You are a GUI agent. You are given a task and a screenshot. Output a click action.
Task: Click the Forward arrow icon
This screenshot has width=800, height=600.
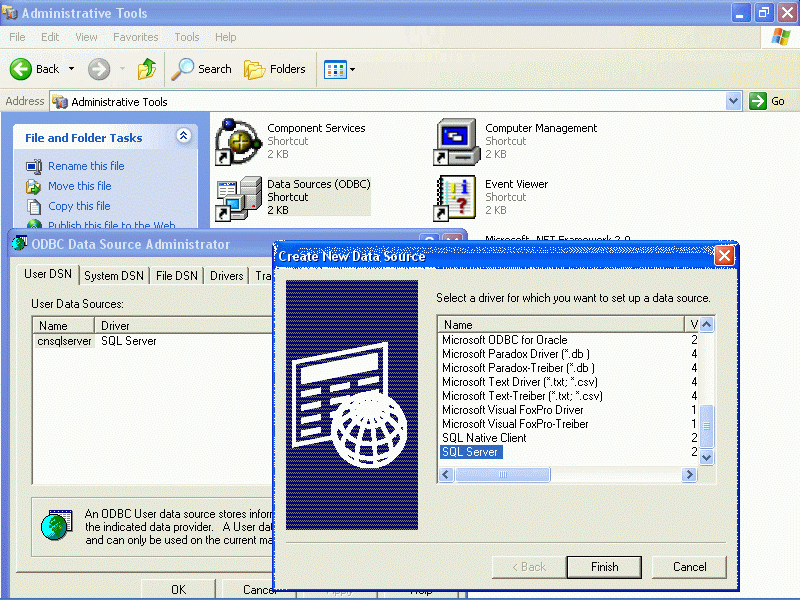(98, 69)
